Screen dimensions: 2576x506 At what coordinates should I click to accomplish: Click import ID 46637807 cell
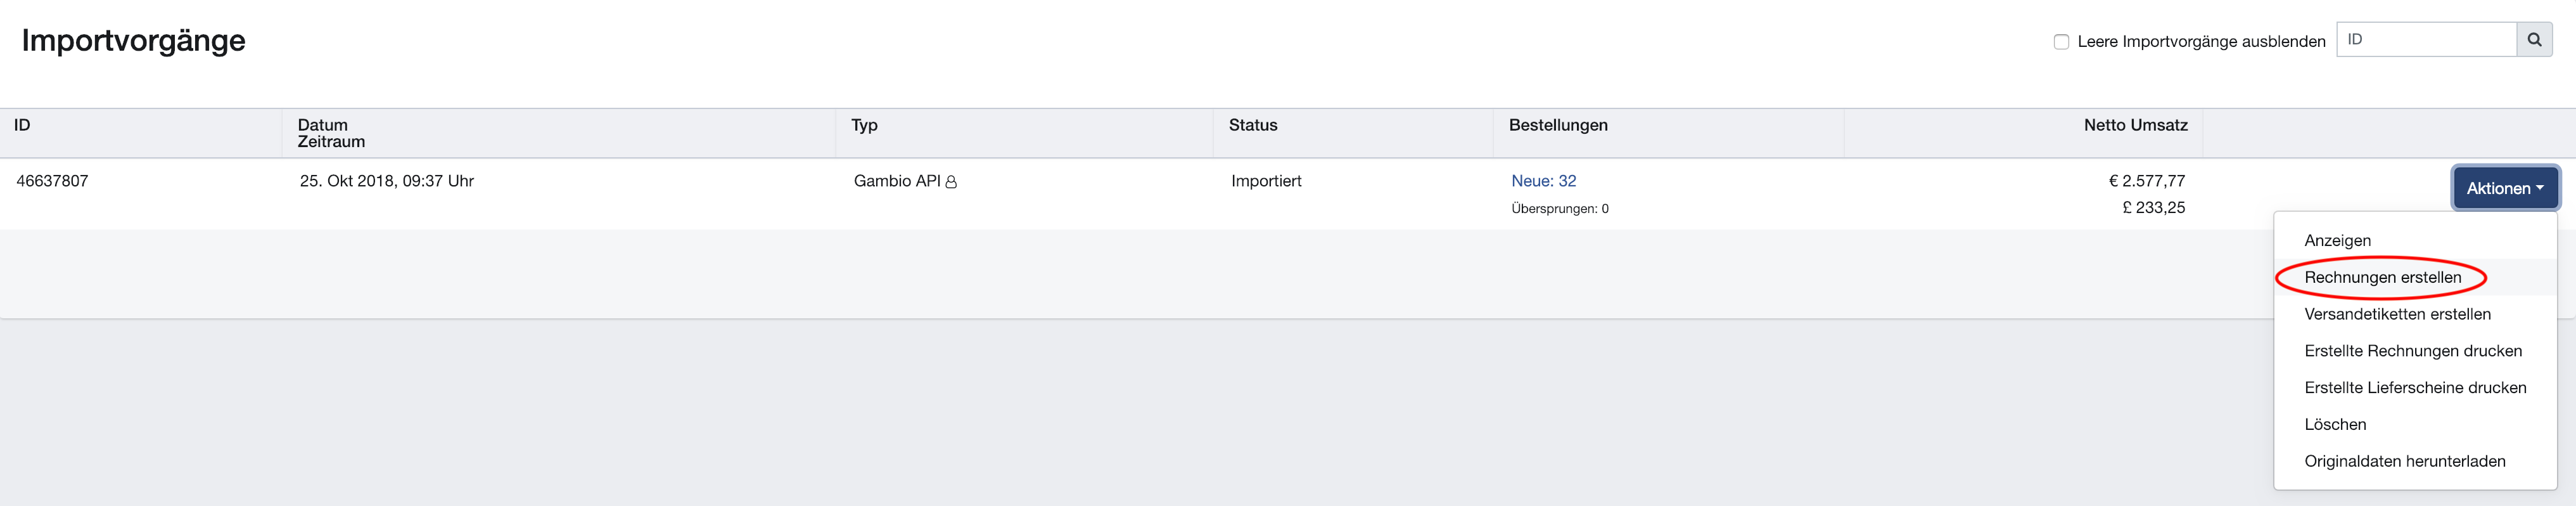52,181
